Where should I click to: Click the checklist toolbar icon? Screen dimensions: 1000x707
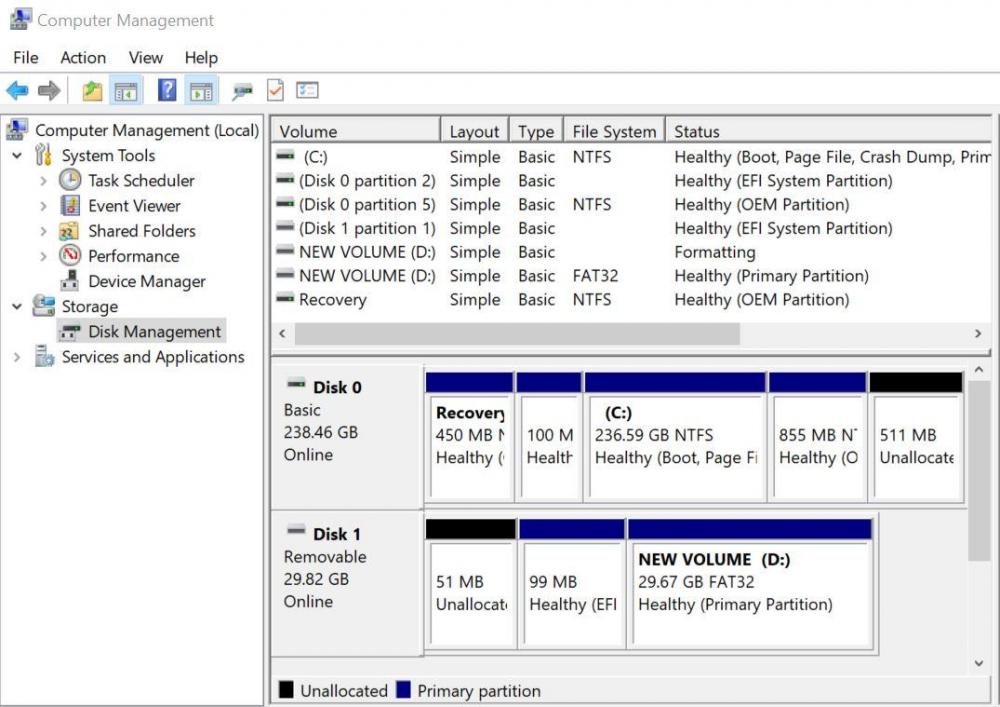[x=307, y=91]
